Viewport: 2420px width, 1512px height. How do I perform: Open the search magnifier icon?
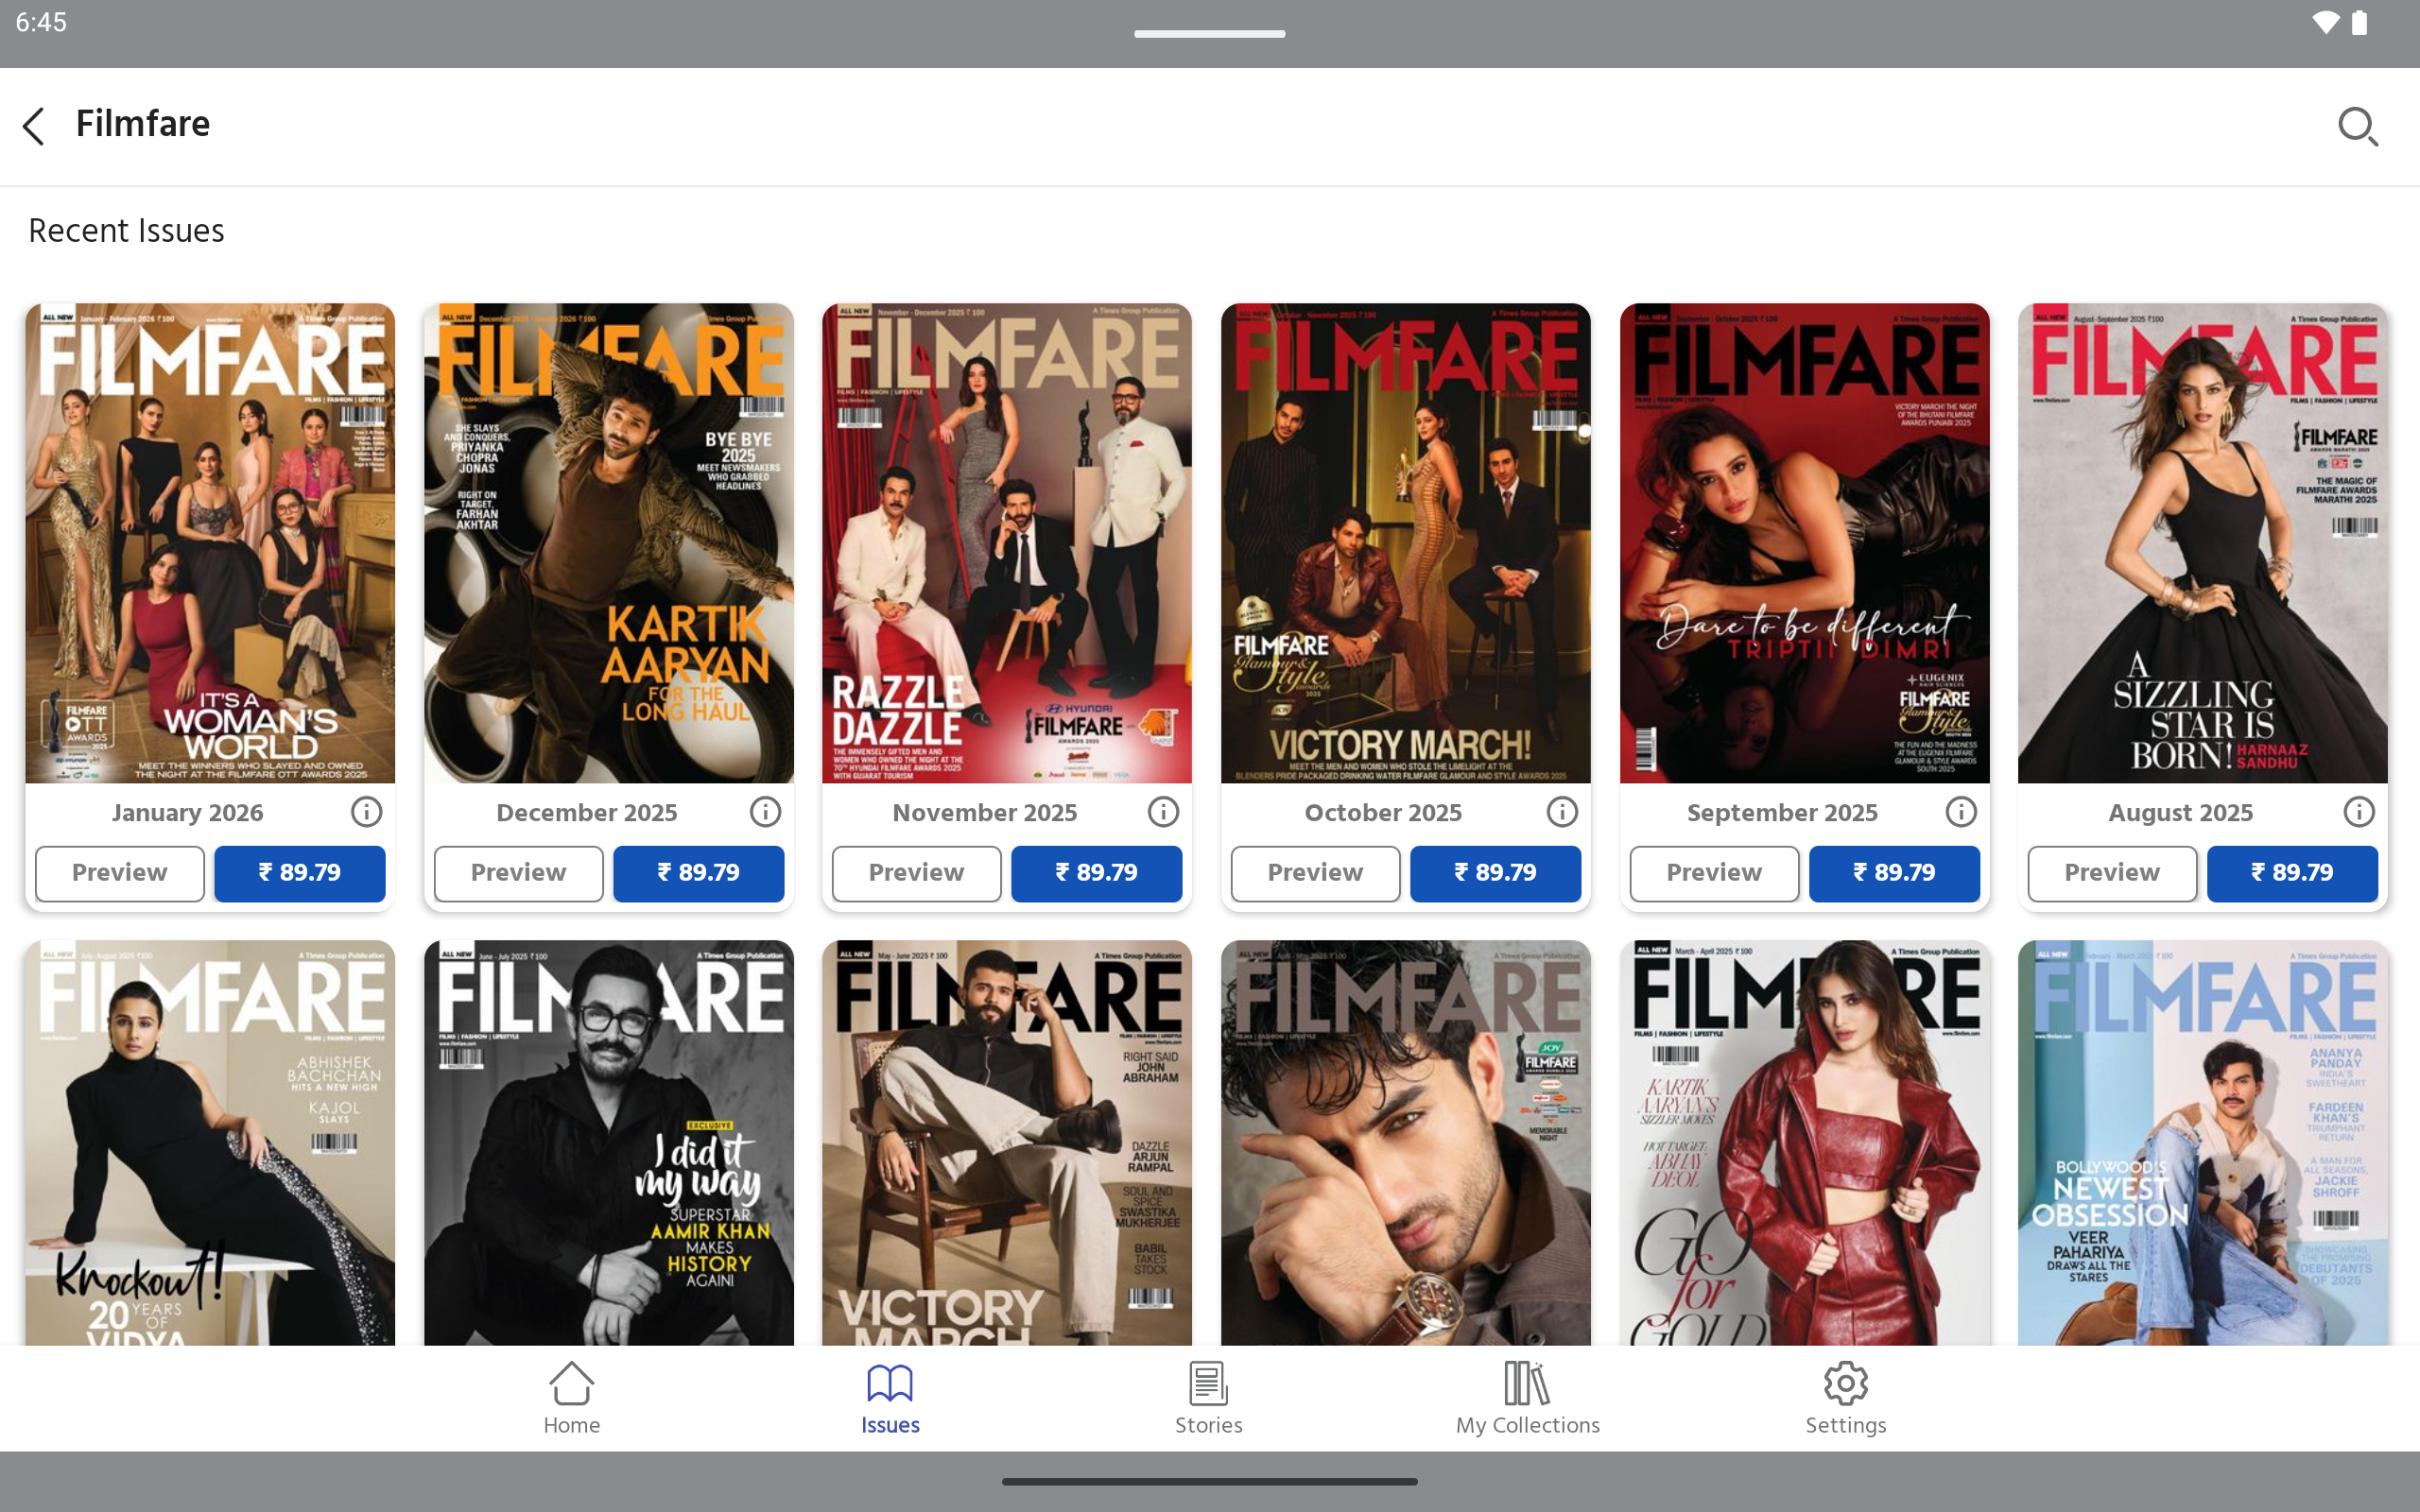coord(2357,126)
